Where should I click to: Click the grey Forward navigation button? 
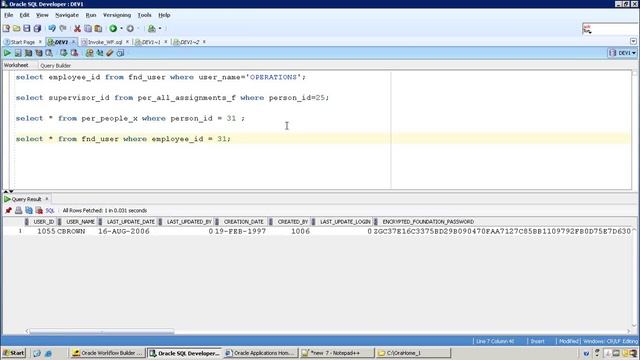130,28
